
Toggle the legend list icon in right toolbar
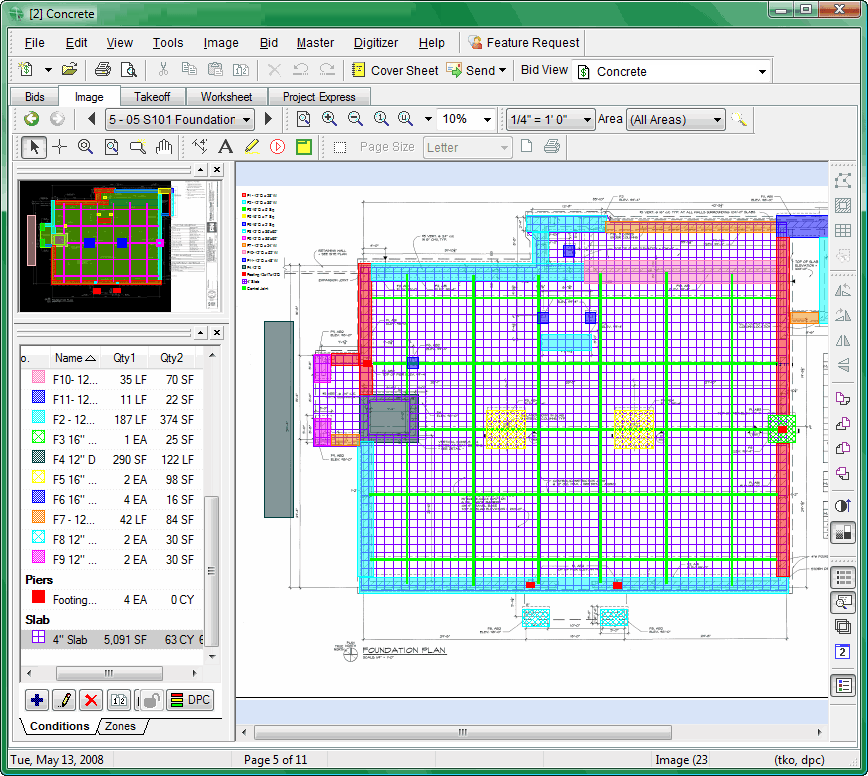[x=843, y=685]
